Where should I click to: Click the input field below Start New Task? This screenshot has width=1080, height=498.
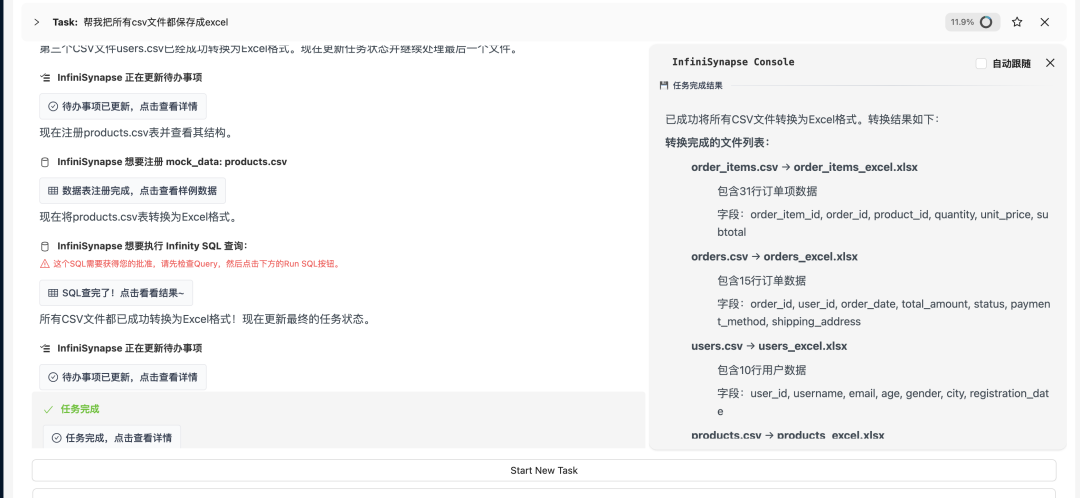(x=543, y=493)
